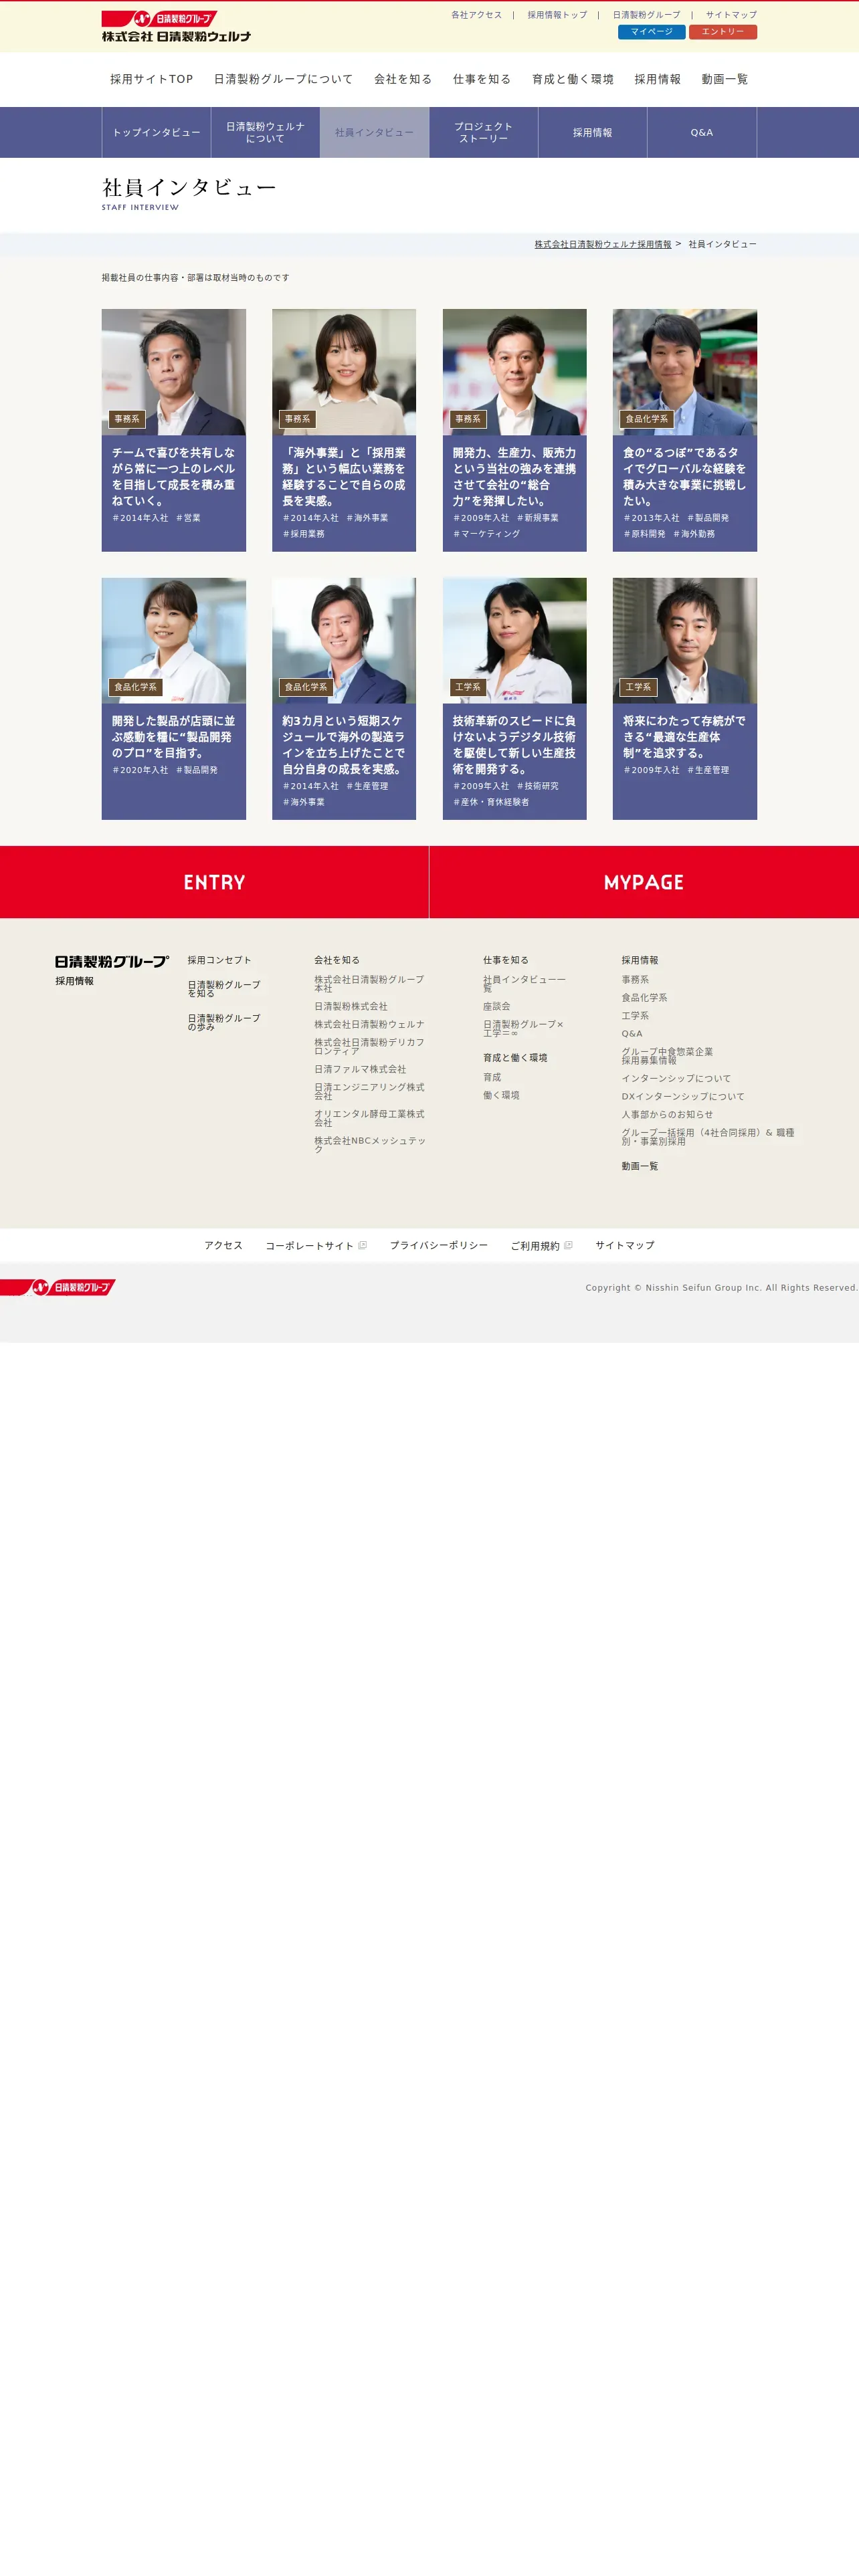
Task: Open footer link DXインターンシップについて
Action: pos(683,1096)
